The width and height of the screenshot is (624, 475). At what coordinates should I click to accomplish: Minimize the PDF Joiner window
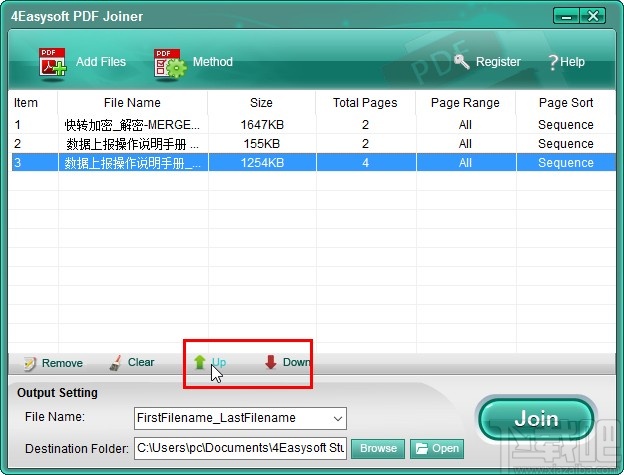566,16
